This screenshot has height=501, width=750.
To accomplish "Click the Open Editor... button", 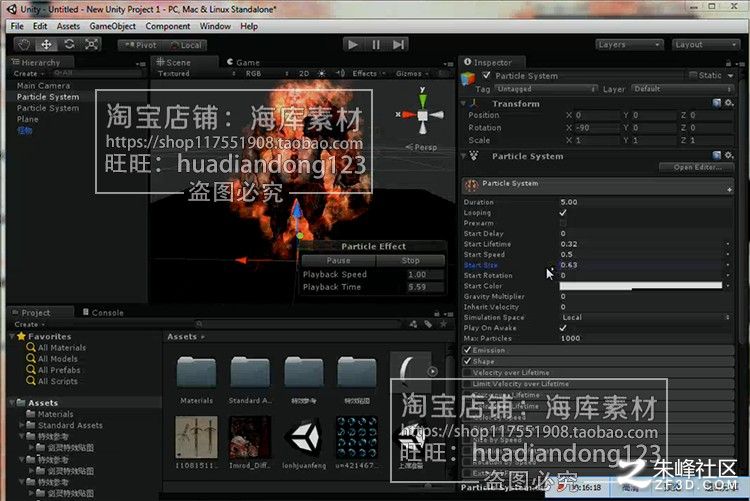I will (x=697, y=167).
